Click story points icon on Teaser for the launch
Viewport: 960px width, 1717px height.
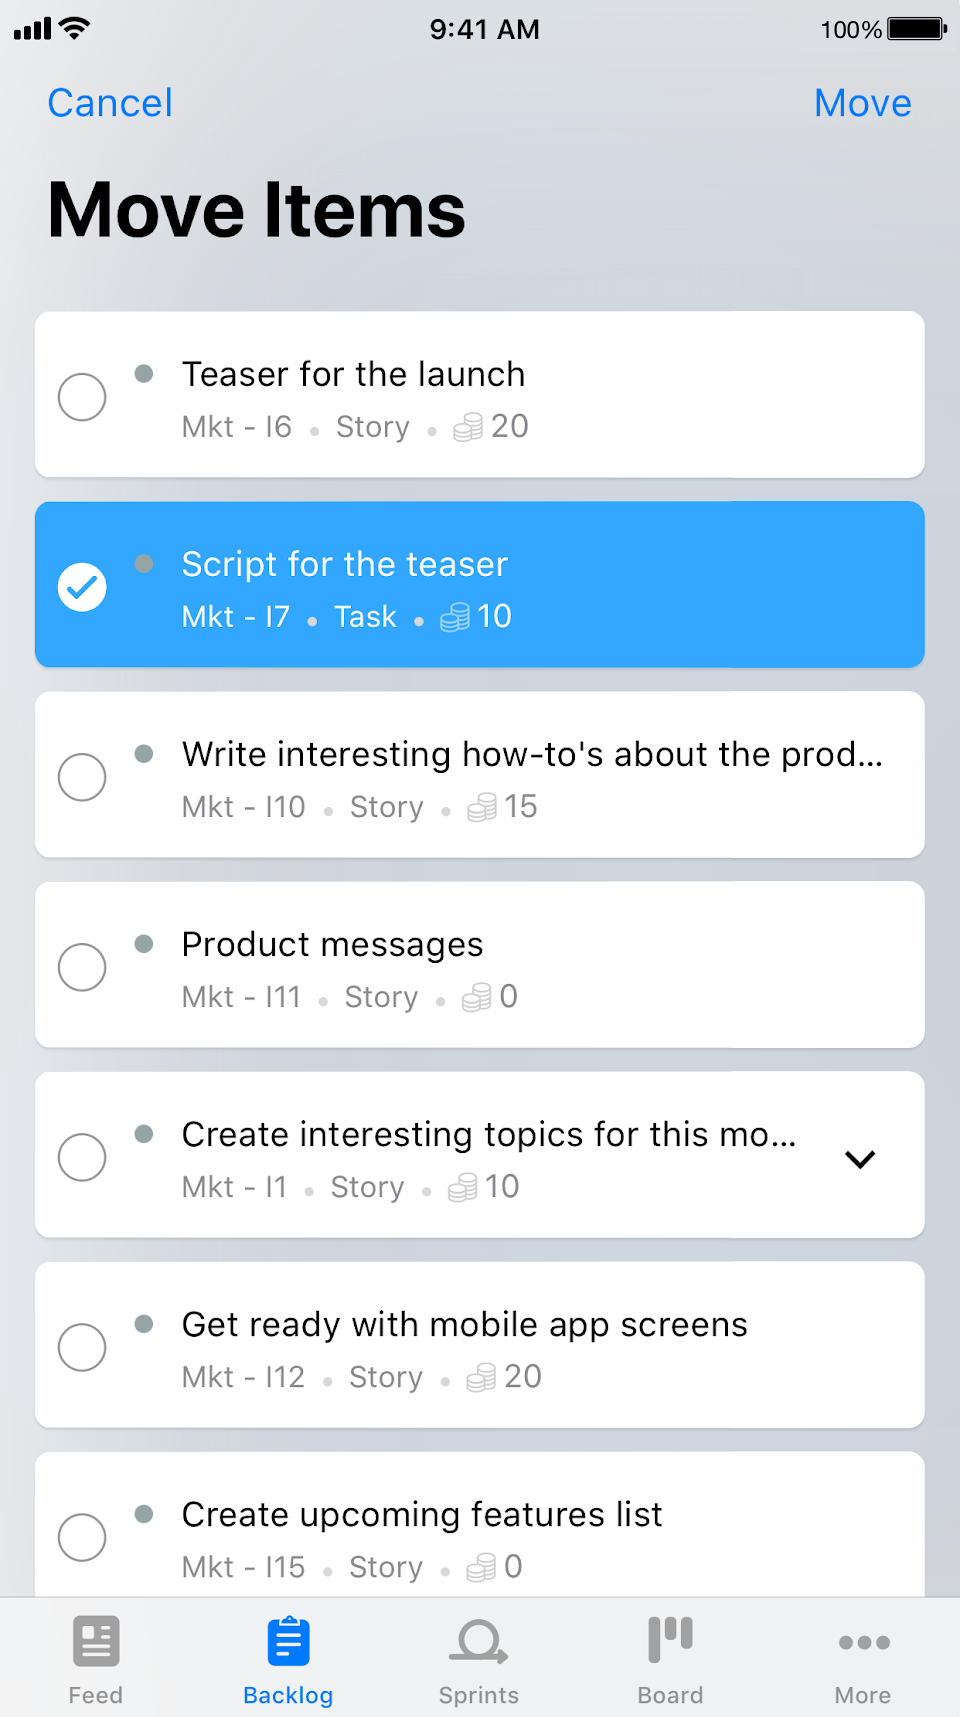[468, 428]
